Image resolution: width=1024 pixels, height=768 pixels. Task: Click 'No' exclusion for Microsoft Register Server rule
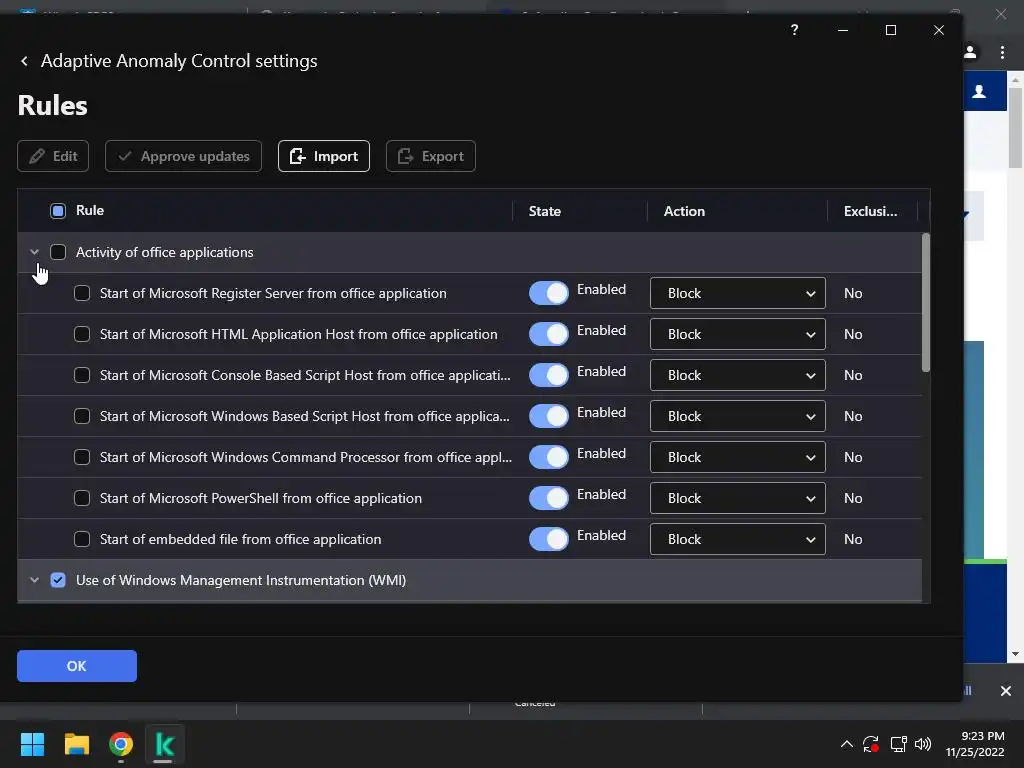[x=853, y=293]
